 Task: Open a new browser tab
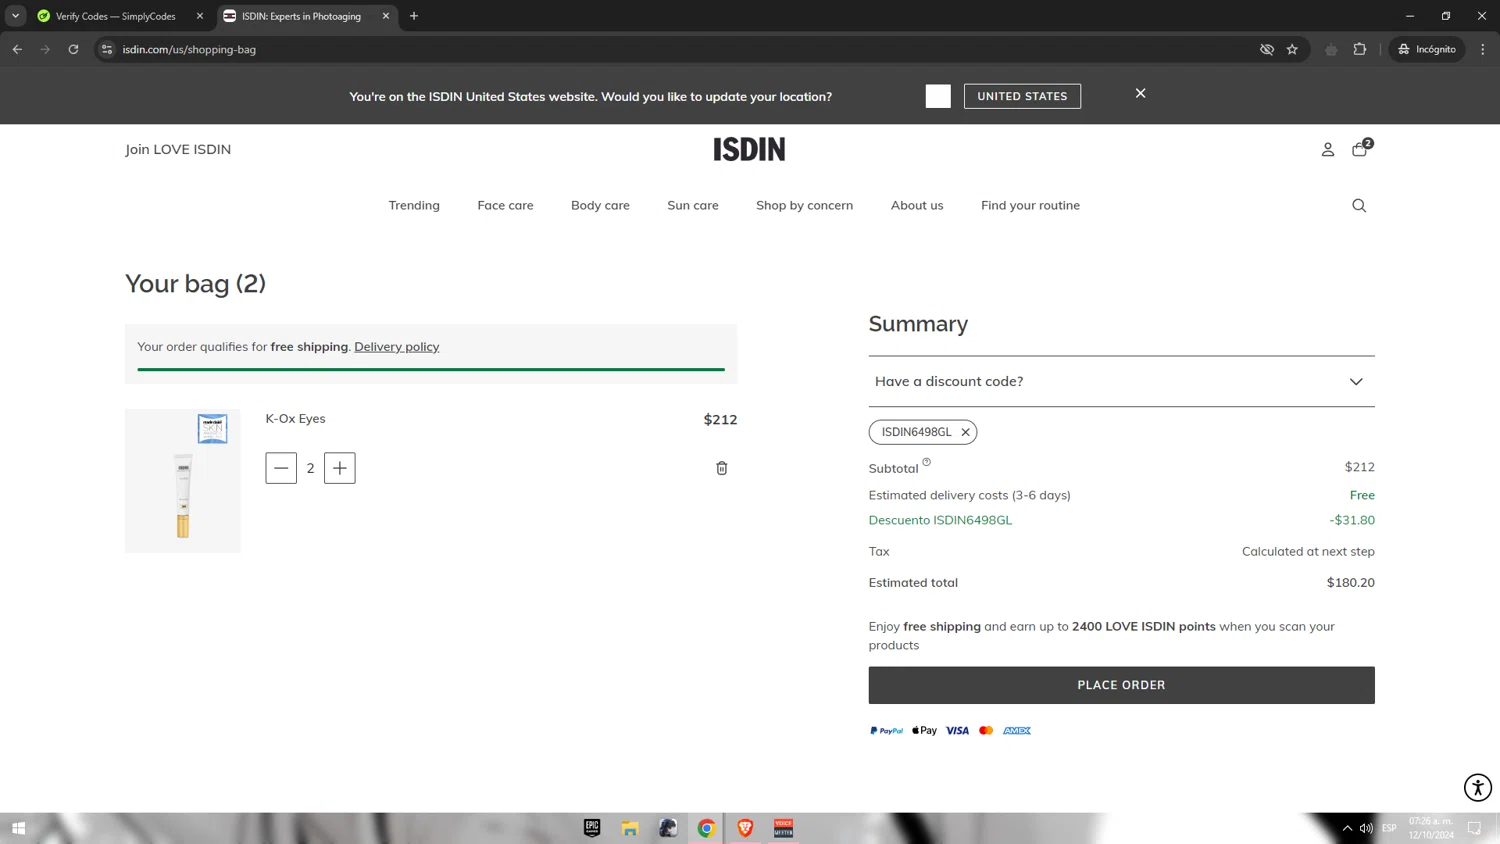point(414,16)
